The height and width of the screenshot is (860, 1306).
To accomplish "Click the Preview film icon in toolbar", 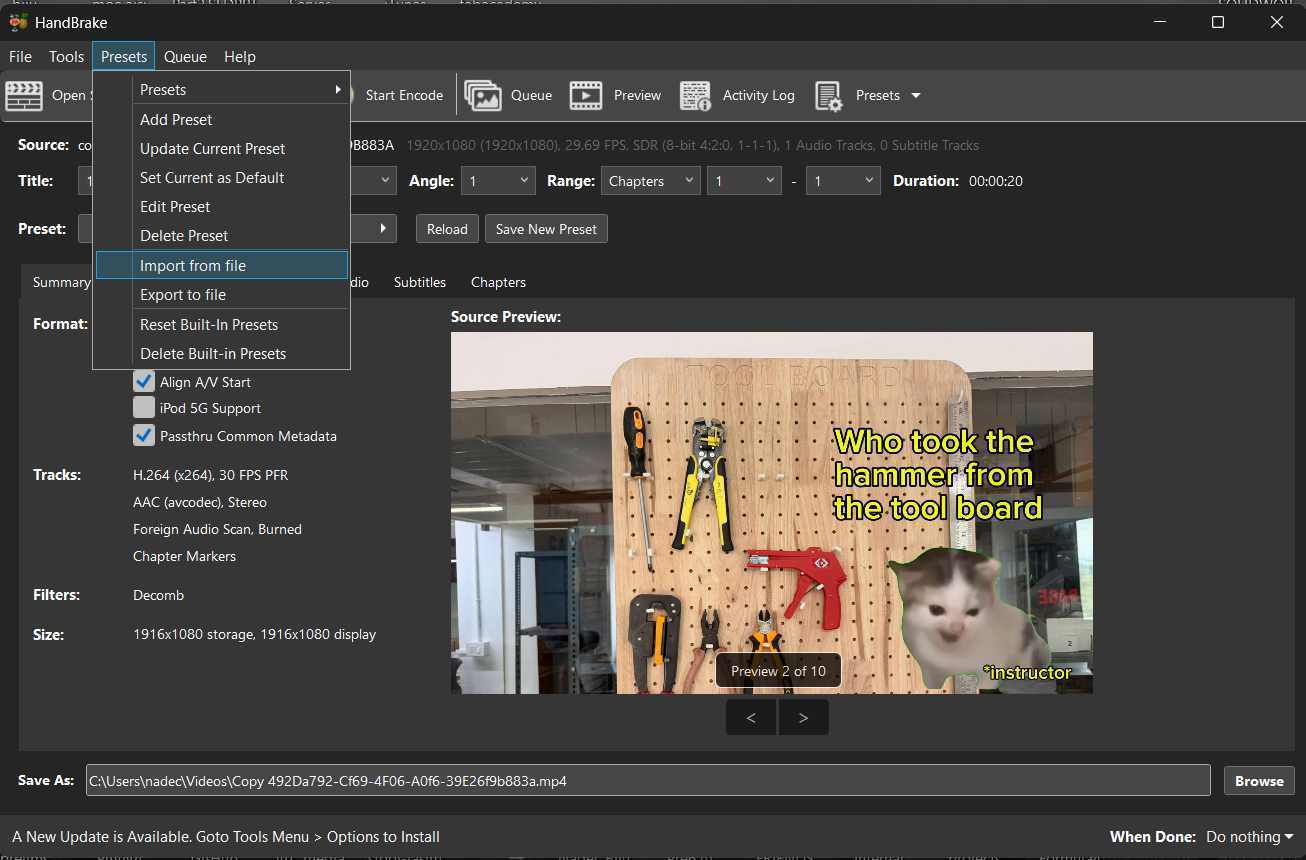I will pyautogui.click(x=586, y=96).
